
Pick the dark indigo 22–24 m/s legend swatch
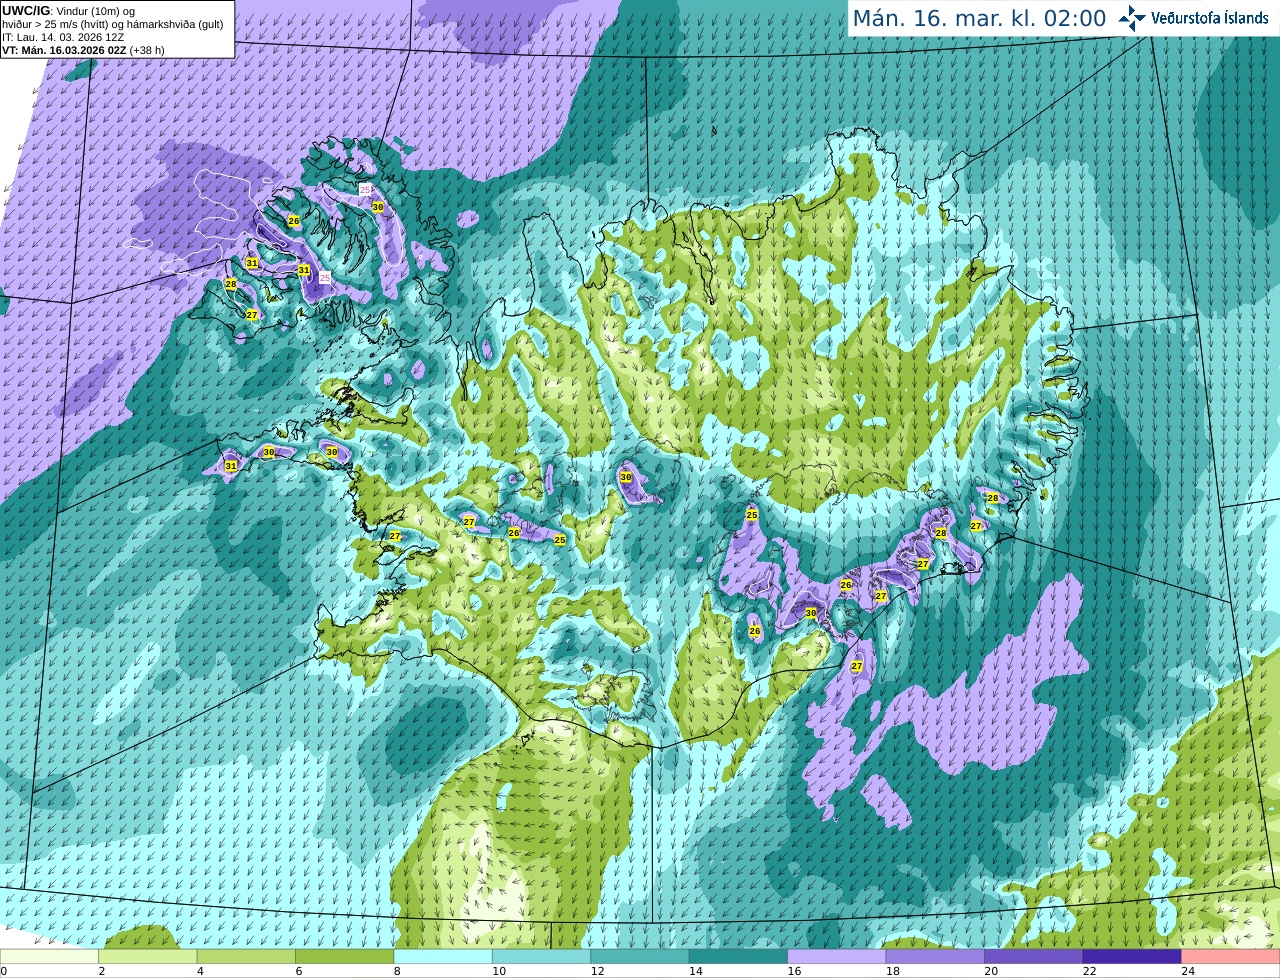(x=1132, y=956)
